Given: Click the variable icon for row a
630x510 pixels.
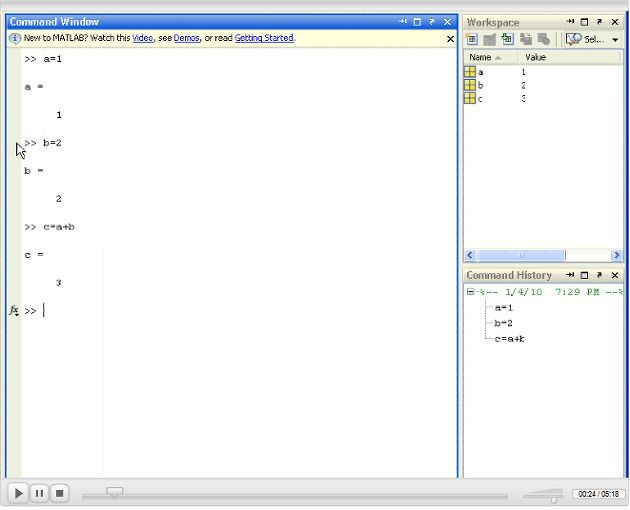Looking at the screenshot, I should pyautogui.click(x=470, y=72).
